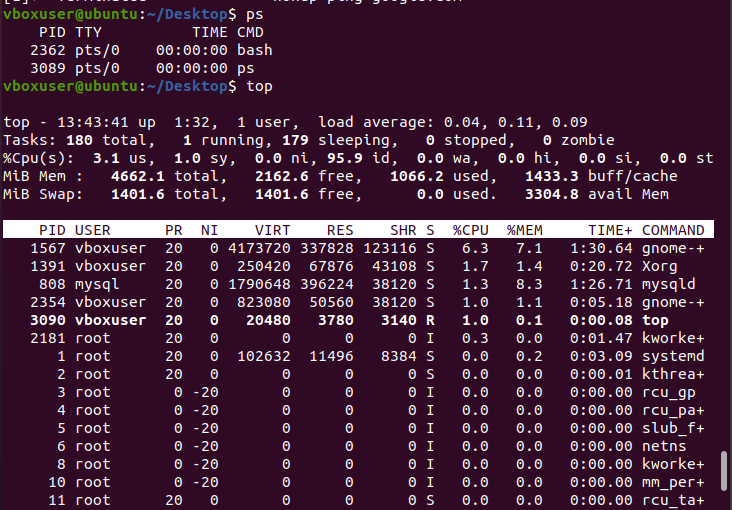Click the PID column header
This screenshot has height=510, width=732.
pyautogui.click(x=52, y=230)
